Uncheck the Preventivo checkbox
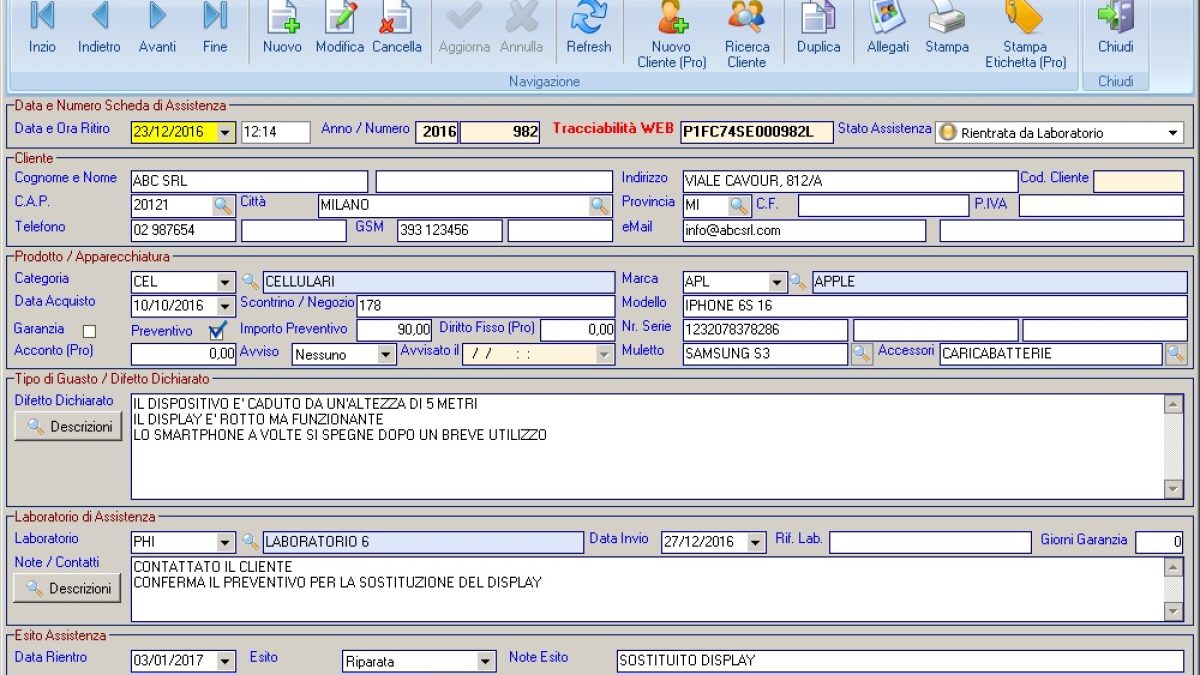The image size is (1200, 675). pos(217,330)
